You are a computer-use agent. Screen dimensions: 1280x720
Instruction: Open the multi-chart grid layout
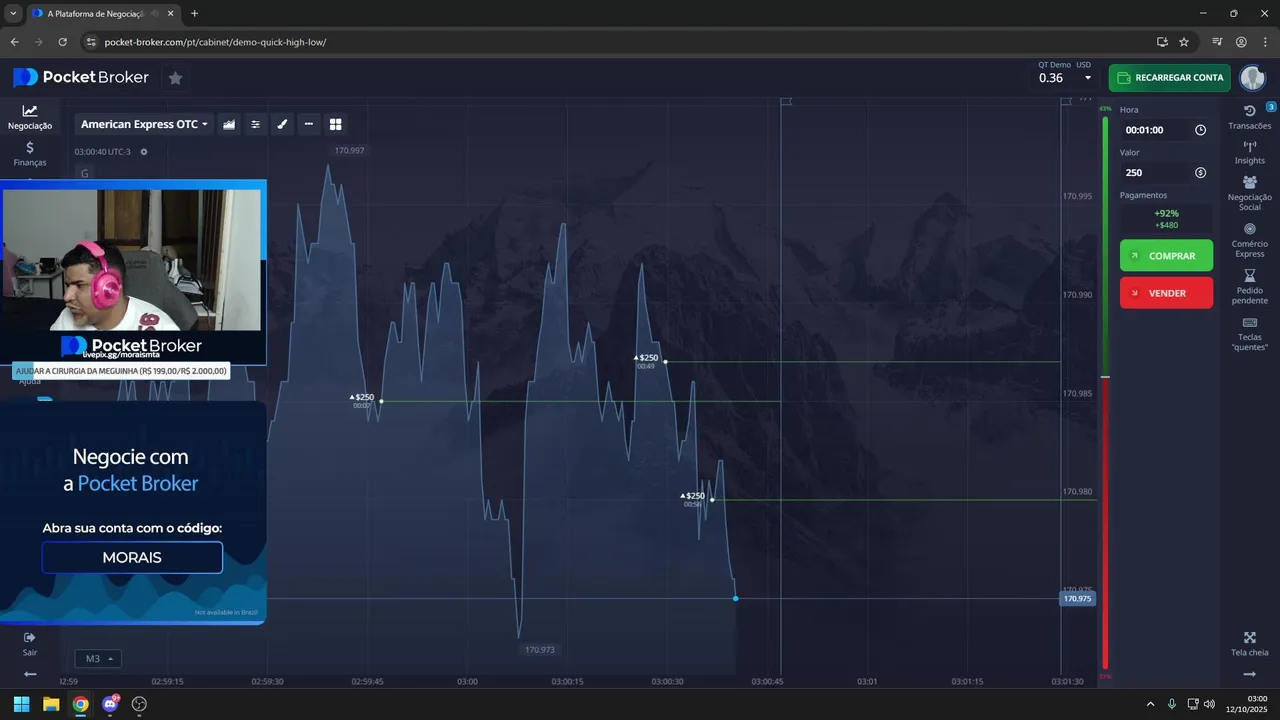[336, 124]
